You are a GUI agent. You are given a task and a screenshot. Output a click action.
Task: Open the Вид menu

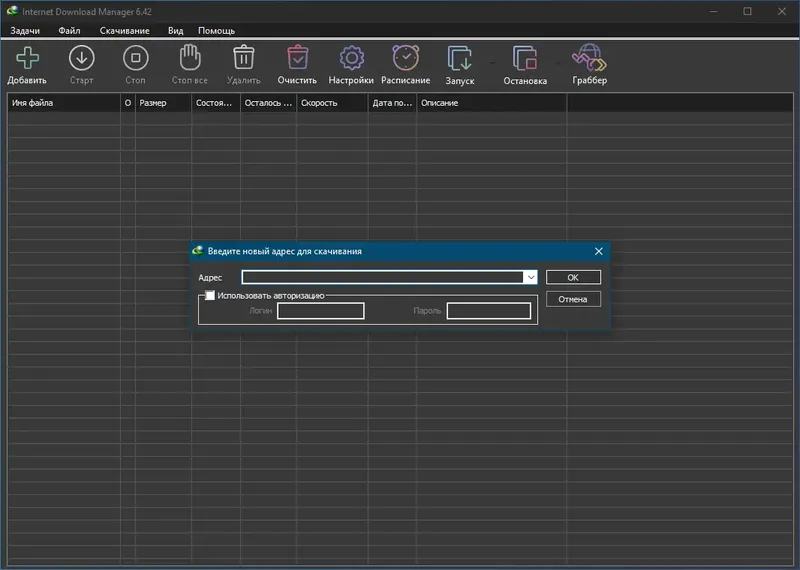(x=176, y=31)
